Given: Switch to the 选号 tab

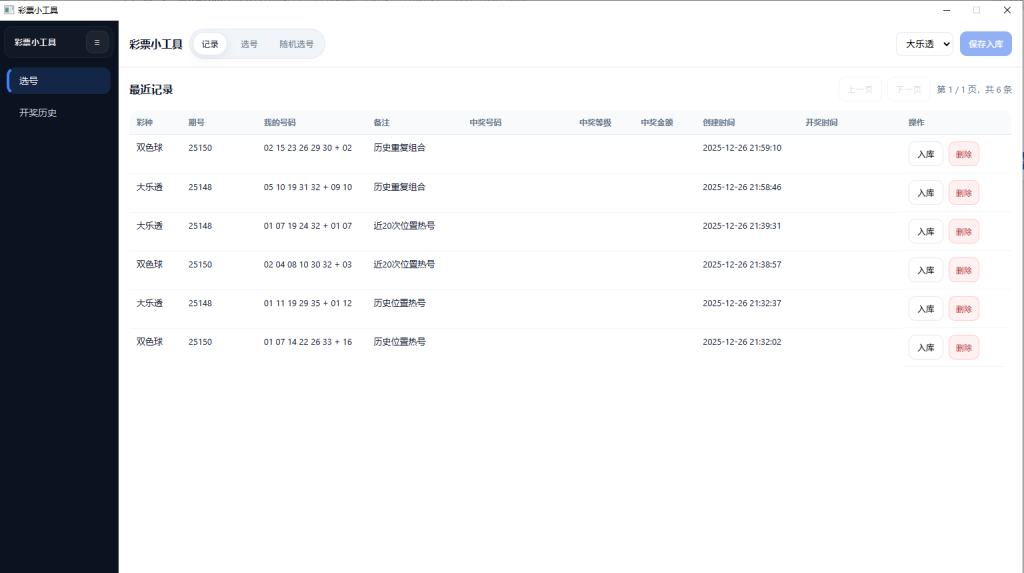Looking at the screenshot, I should click(x=249, y=44).
